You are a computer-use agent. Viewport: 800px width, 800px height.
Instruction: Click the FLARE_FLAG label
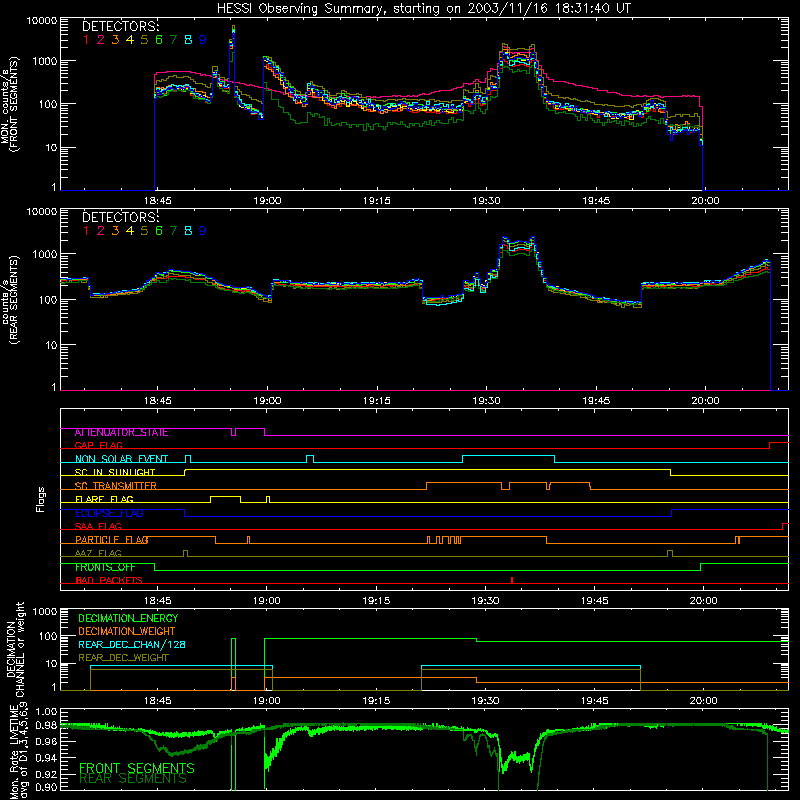click(x=104, y=499)
